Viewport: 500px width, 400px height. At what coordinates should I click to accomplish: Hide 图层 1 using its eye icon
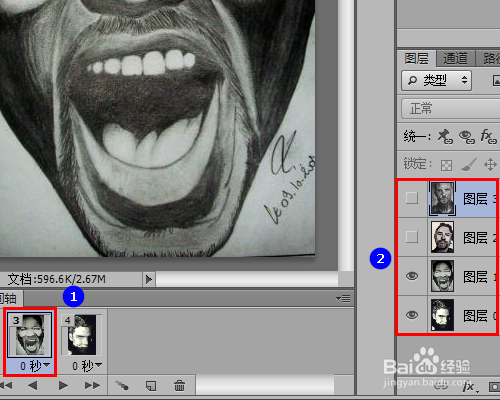tap(412, 276)
